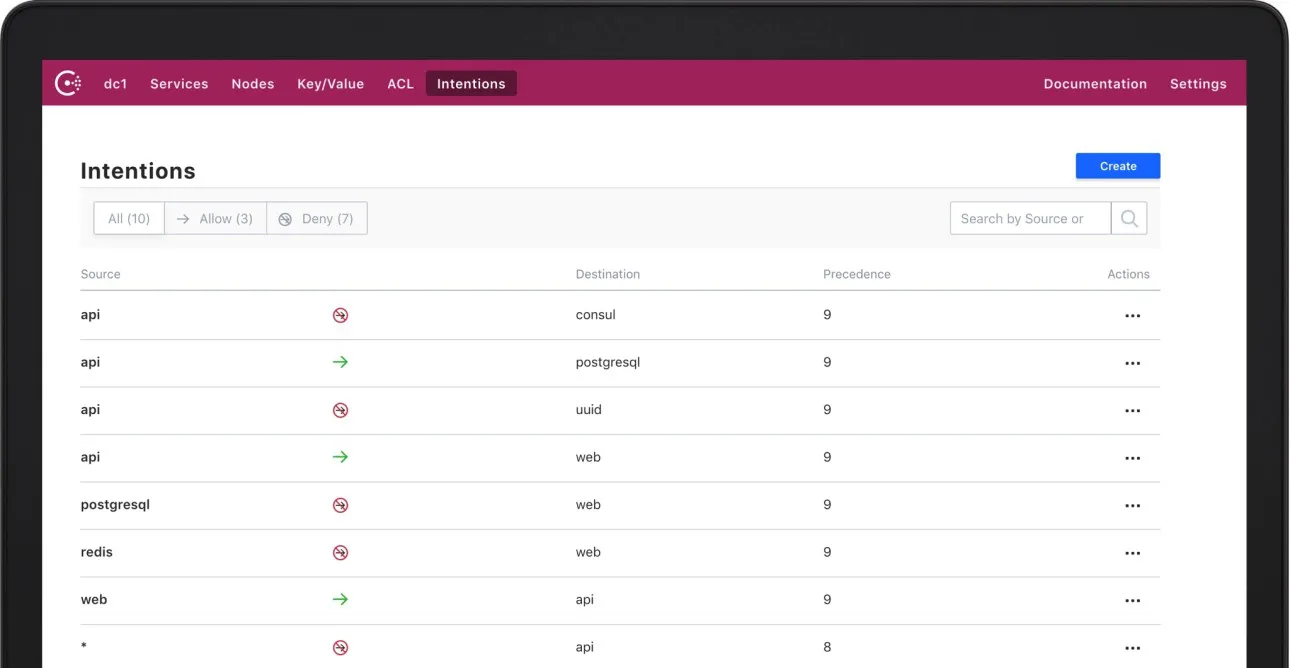Filter intentions by Deny (7)
Image resolution: width=1290 pixels, height=668 pixels.
click(317, 218)
